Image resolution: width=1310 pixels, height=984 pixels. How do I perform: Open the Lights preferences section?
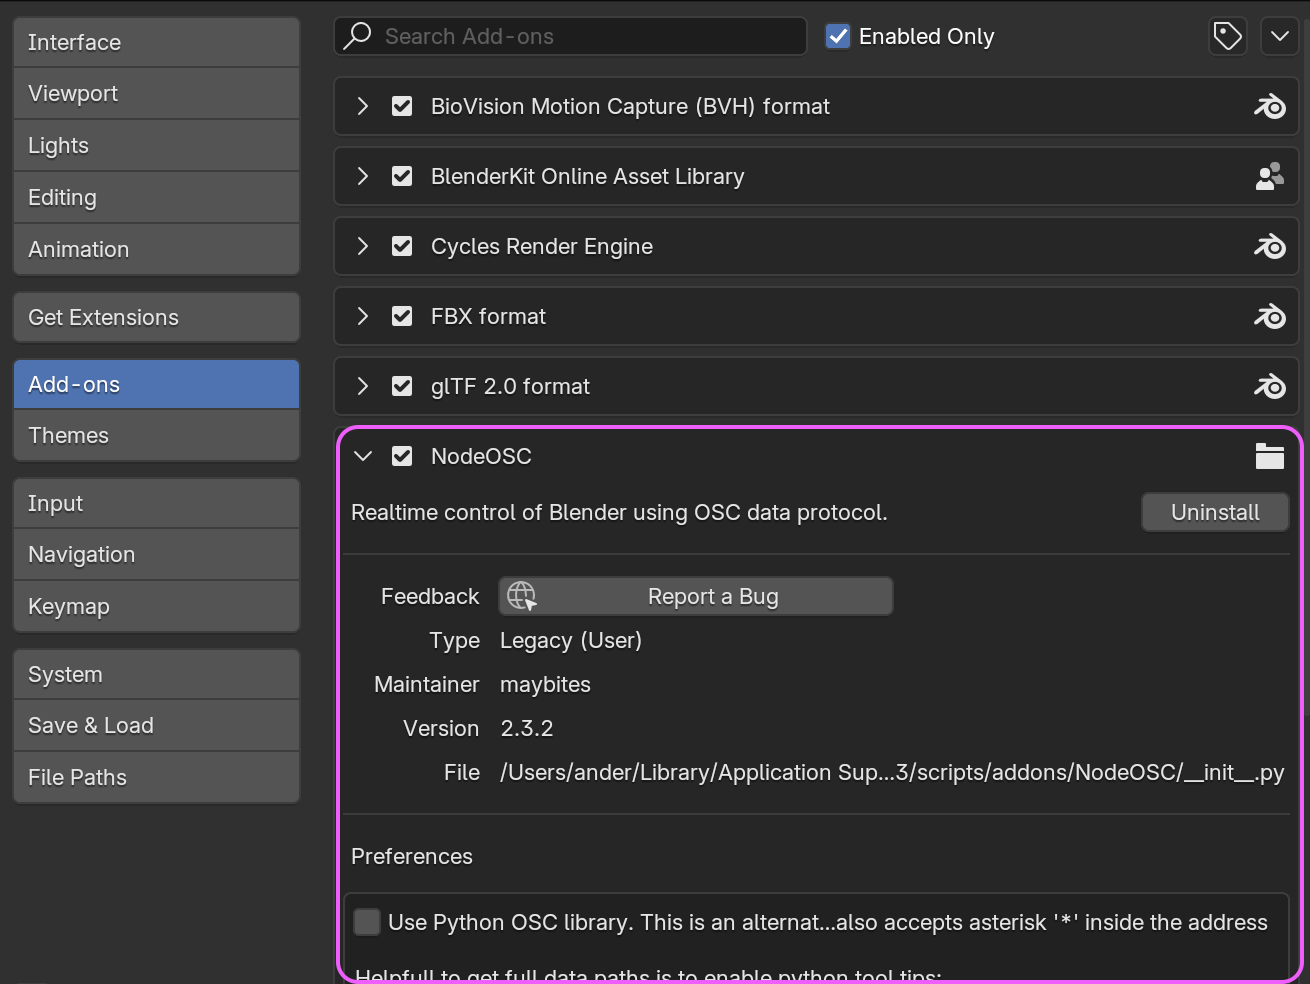pos(156,145)
